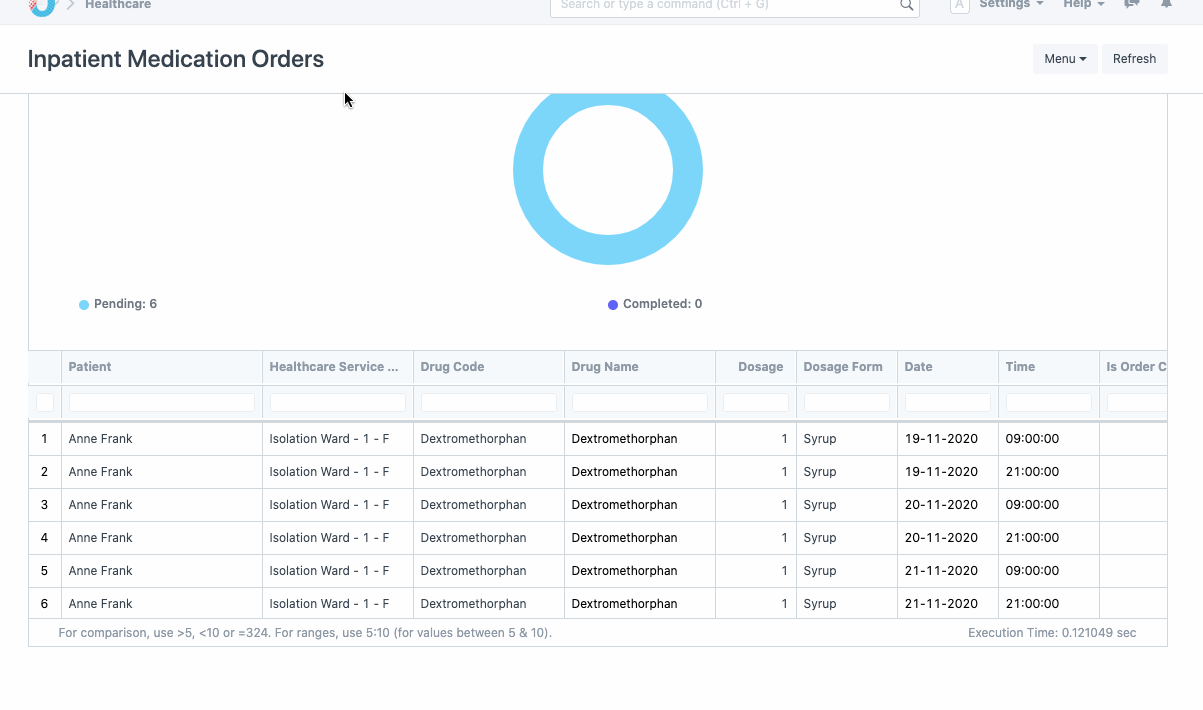Viewport: 1203px width, 710px height.
Task: Focus the Patient filter input
Action: 161,402
